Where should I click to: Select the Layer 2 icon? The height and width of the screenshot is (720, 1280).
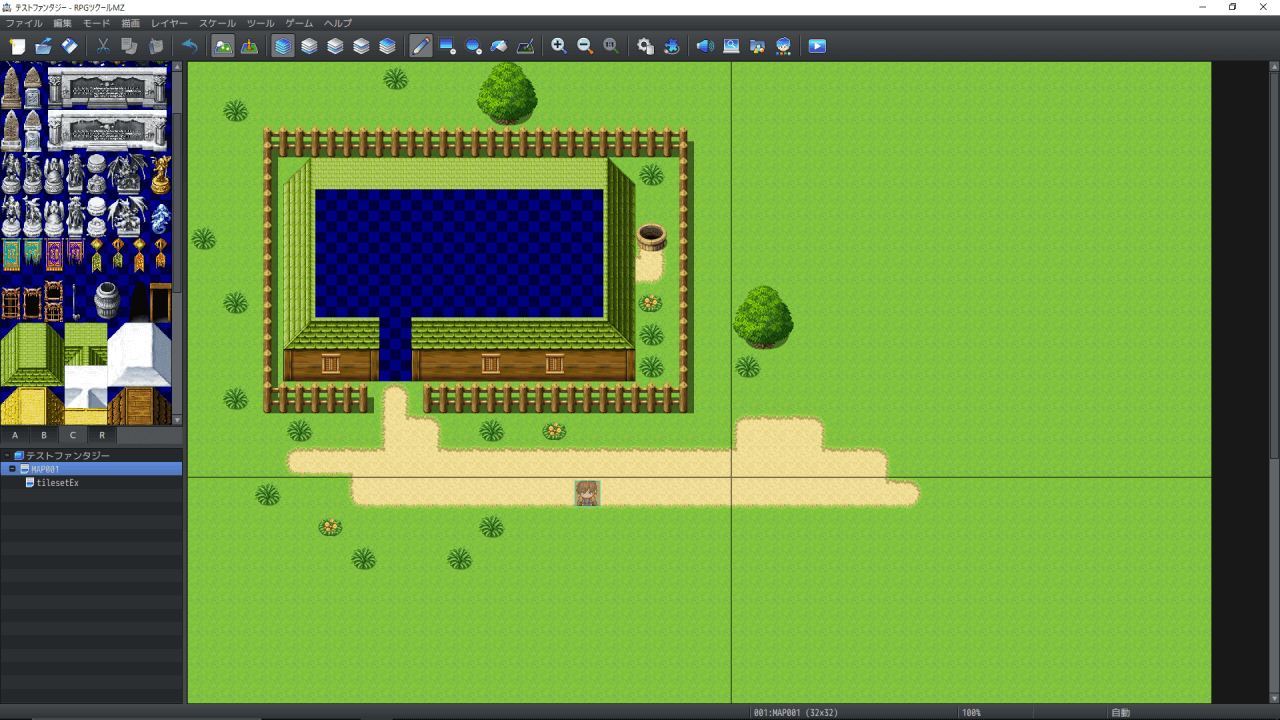click(x=335, y=46)
